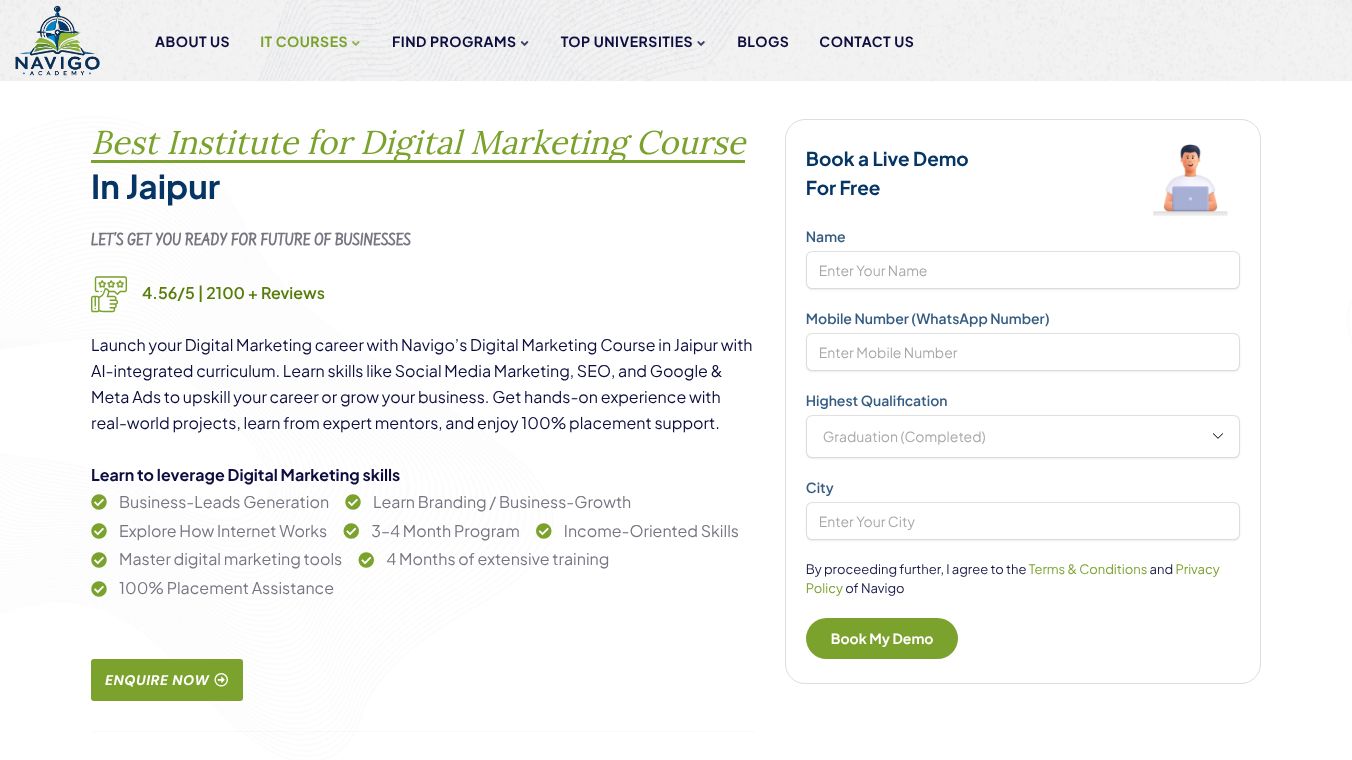Click the 3-4 Month Program text
The image size is (1352, 760).
445,531
